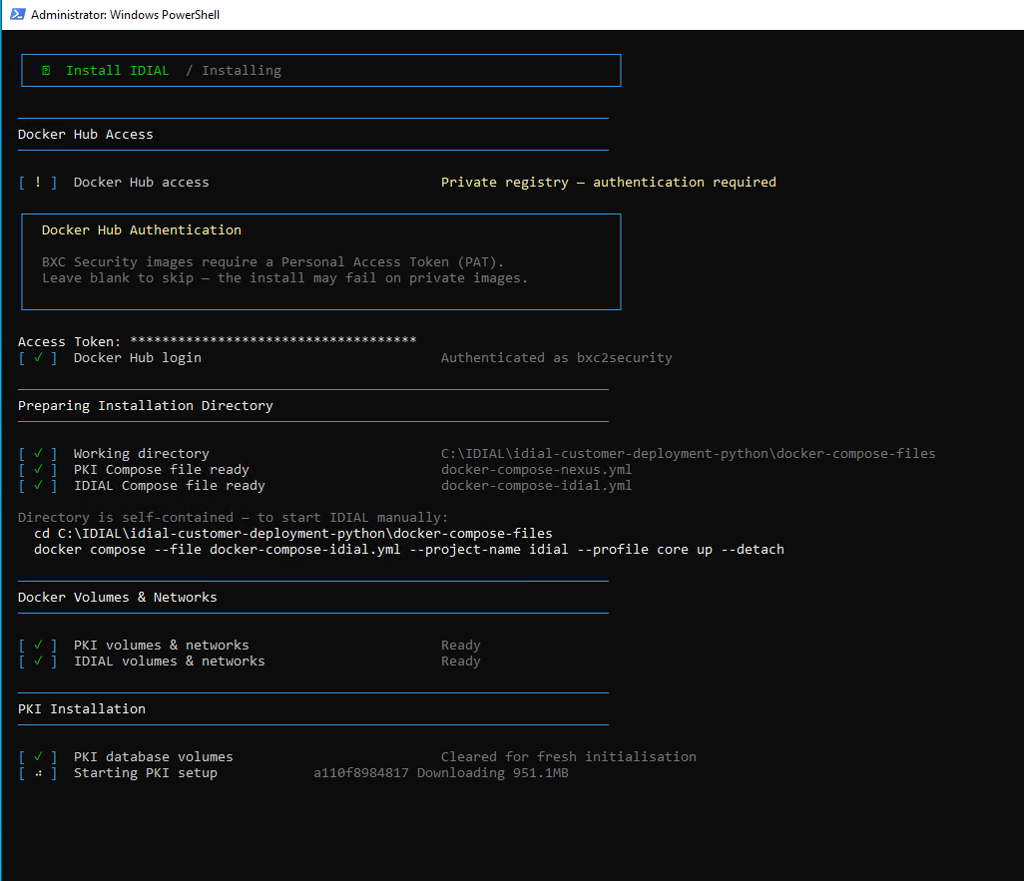This screenshot has width=1024, height=881.
Task: Click the check mark beside IDIAL volumes & networks
Action: pyautogui.click(x=38, y=660)
